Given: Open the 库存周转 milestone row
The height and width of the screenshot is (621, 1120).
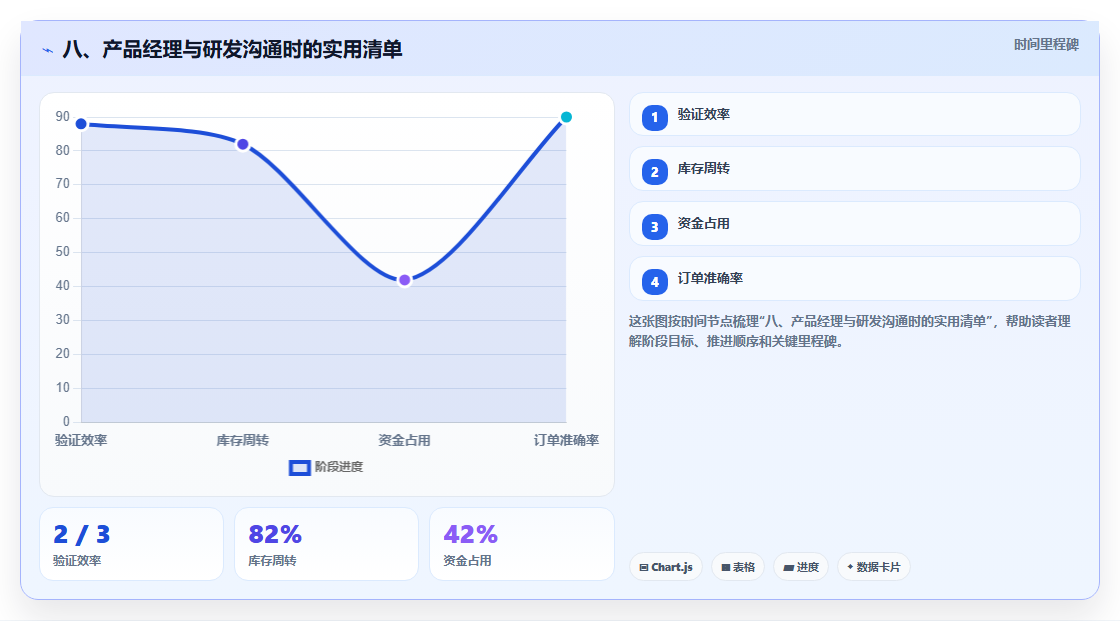Looking at the screenshot, I should pyautogui.click(x=854, y=169).
